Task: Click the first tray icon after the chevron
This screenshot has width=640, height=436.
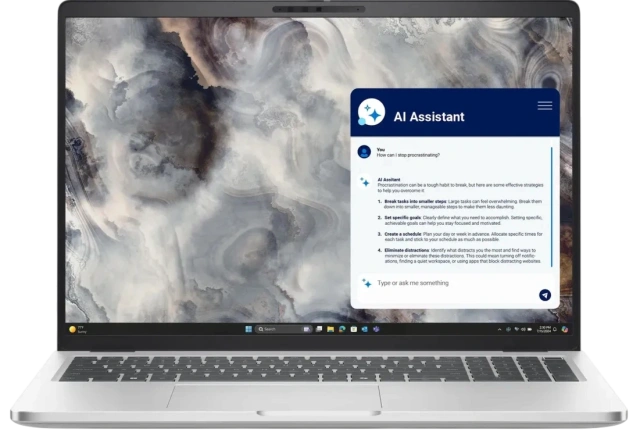Action: [x=508, y=329]
